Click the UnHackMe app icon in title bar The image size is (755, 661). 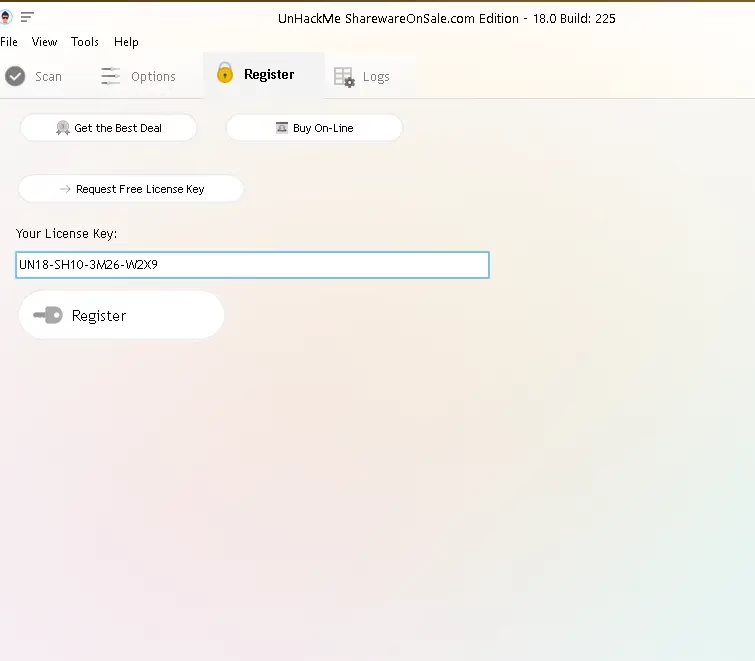pos(6,17)
